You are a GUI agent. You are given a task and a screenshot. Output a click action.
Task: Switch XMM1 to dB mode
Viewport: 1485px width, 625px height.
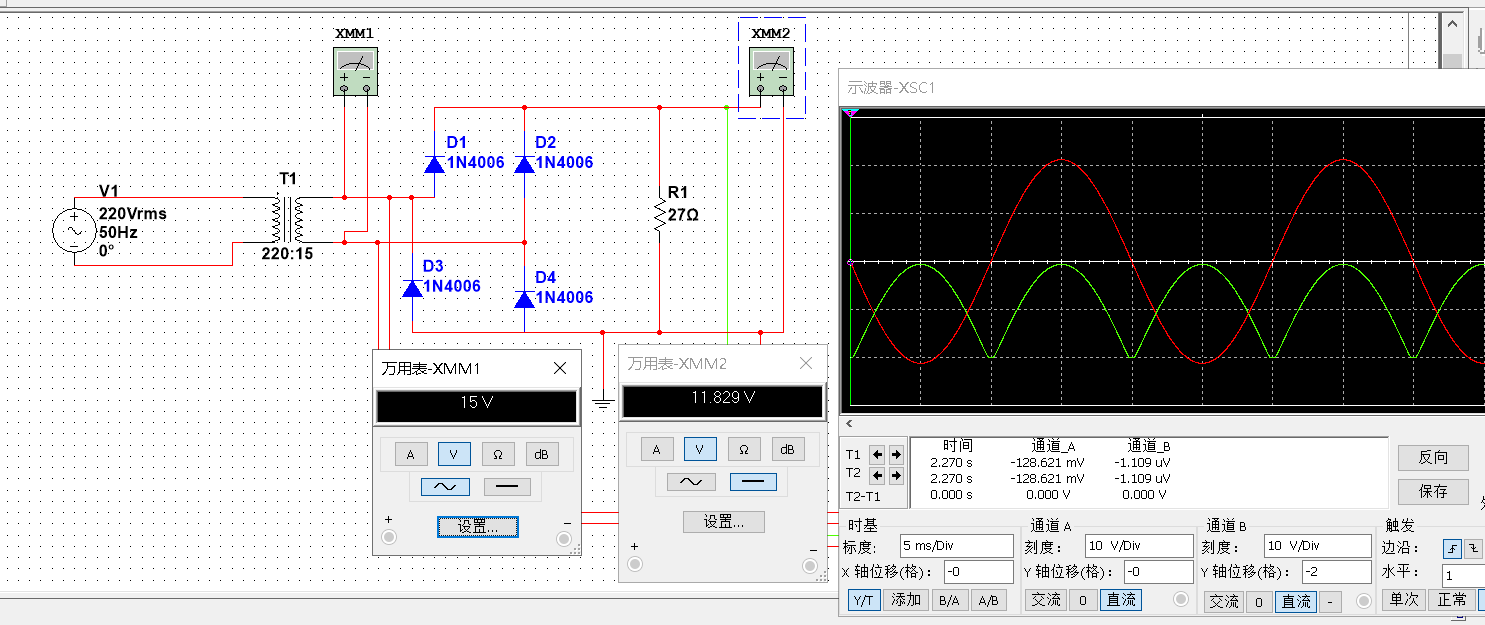pyautogui.click(x=542, y=454)
